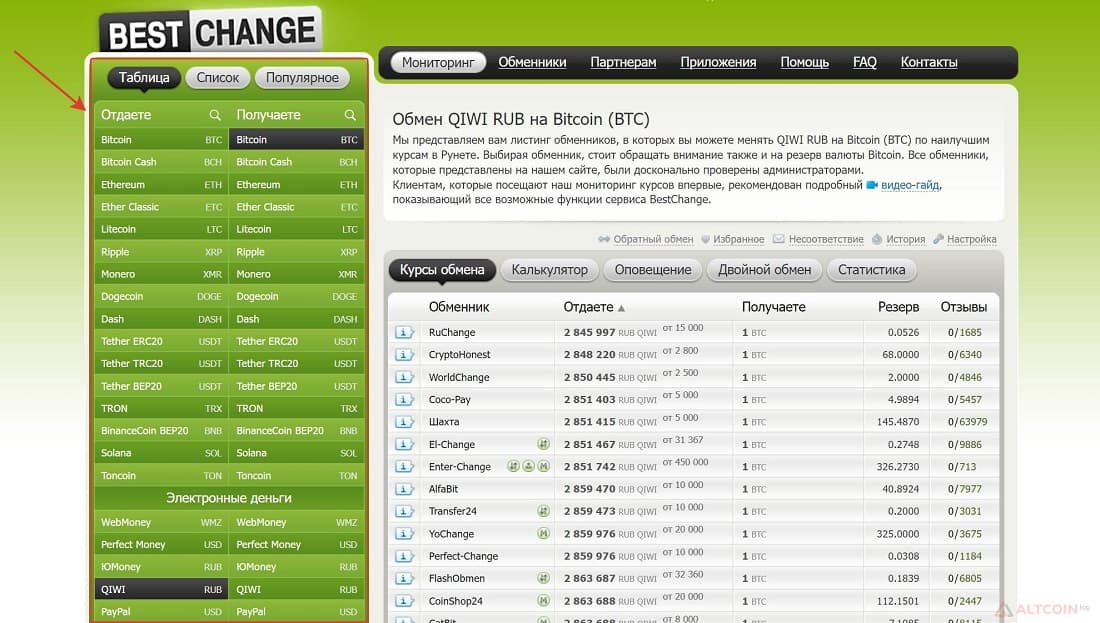Open the info icon for CryptoHonest

404,354
